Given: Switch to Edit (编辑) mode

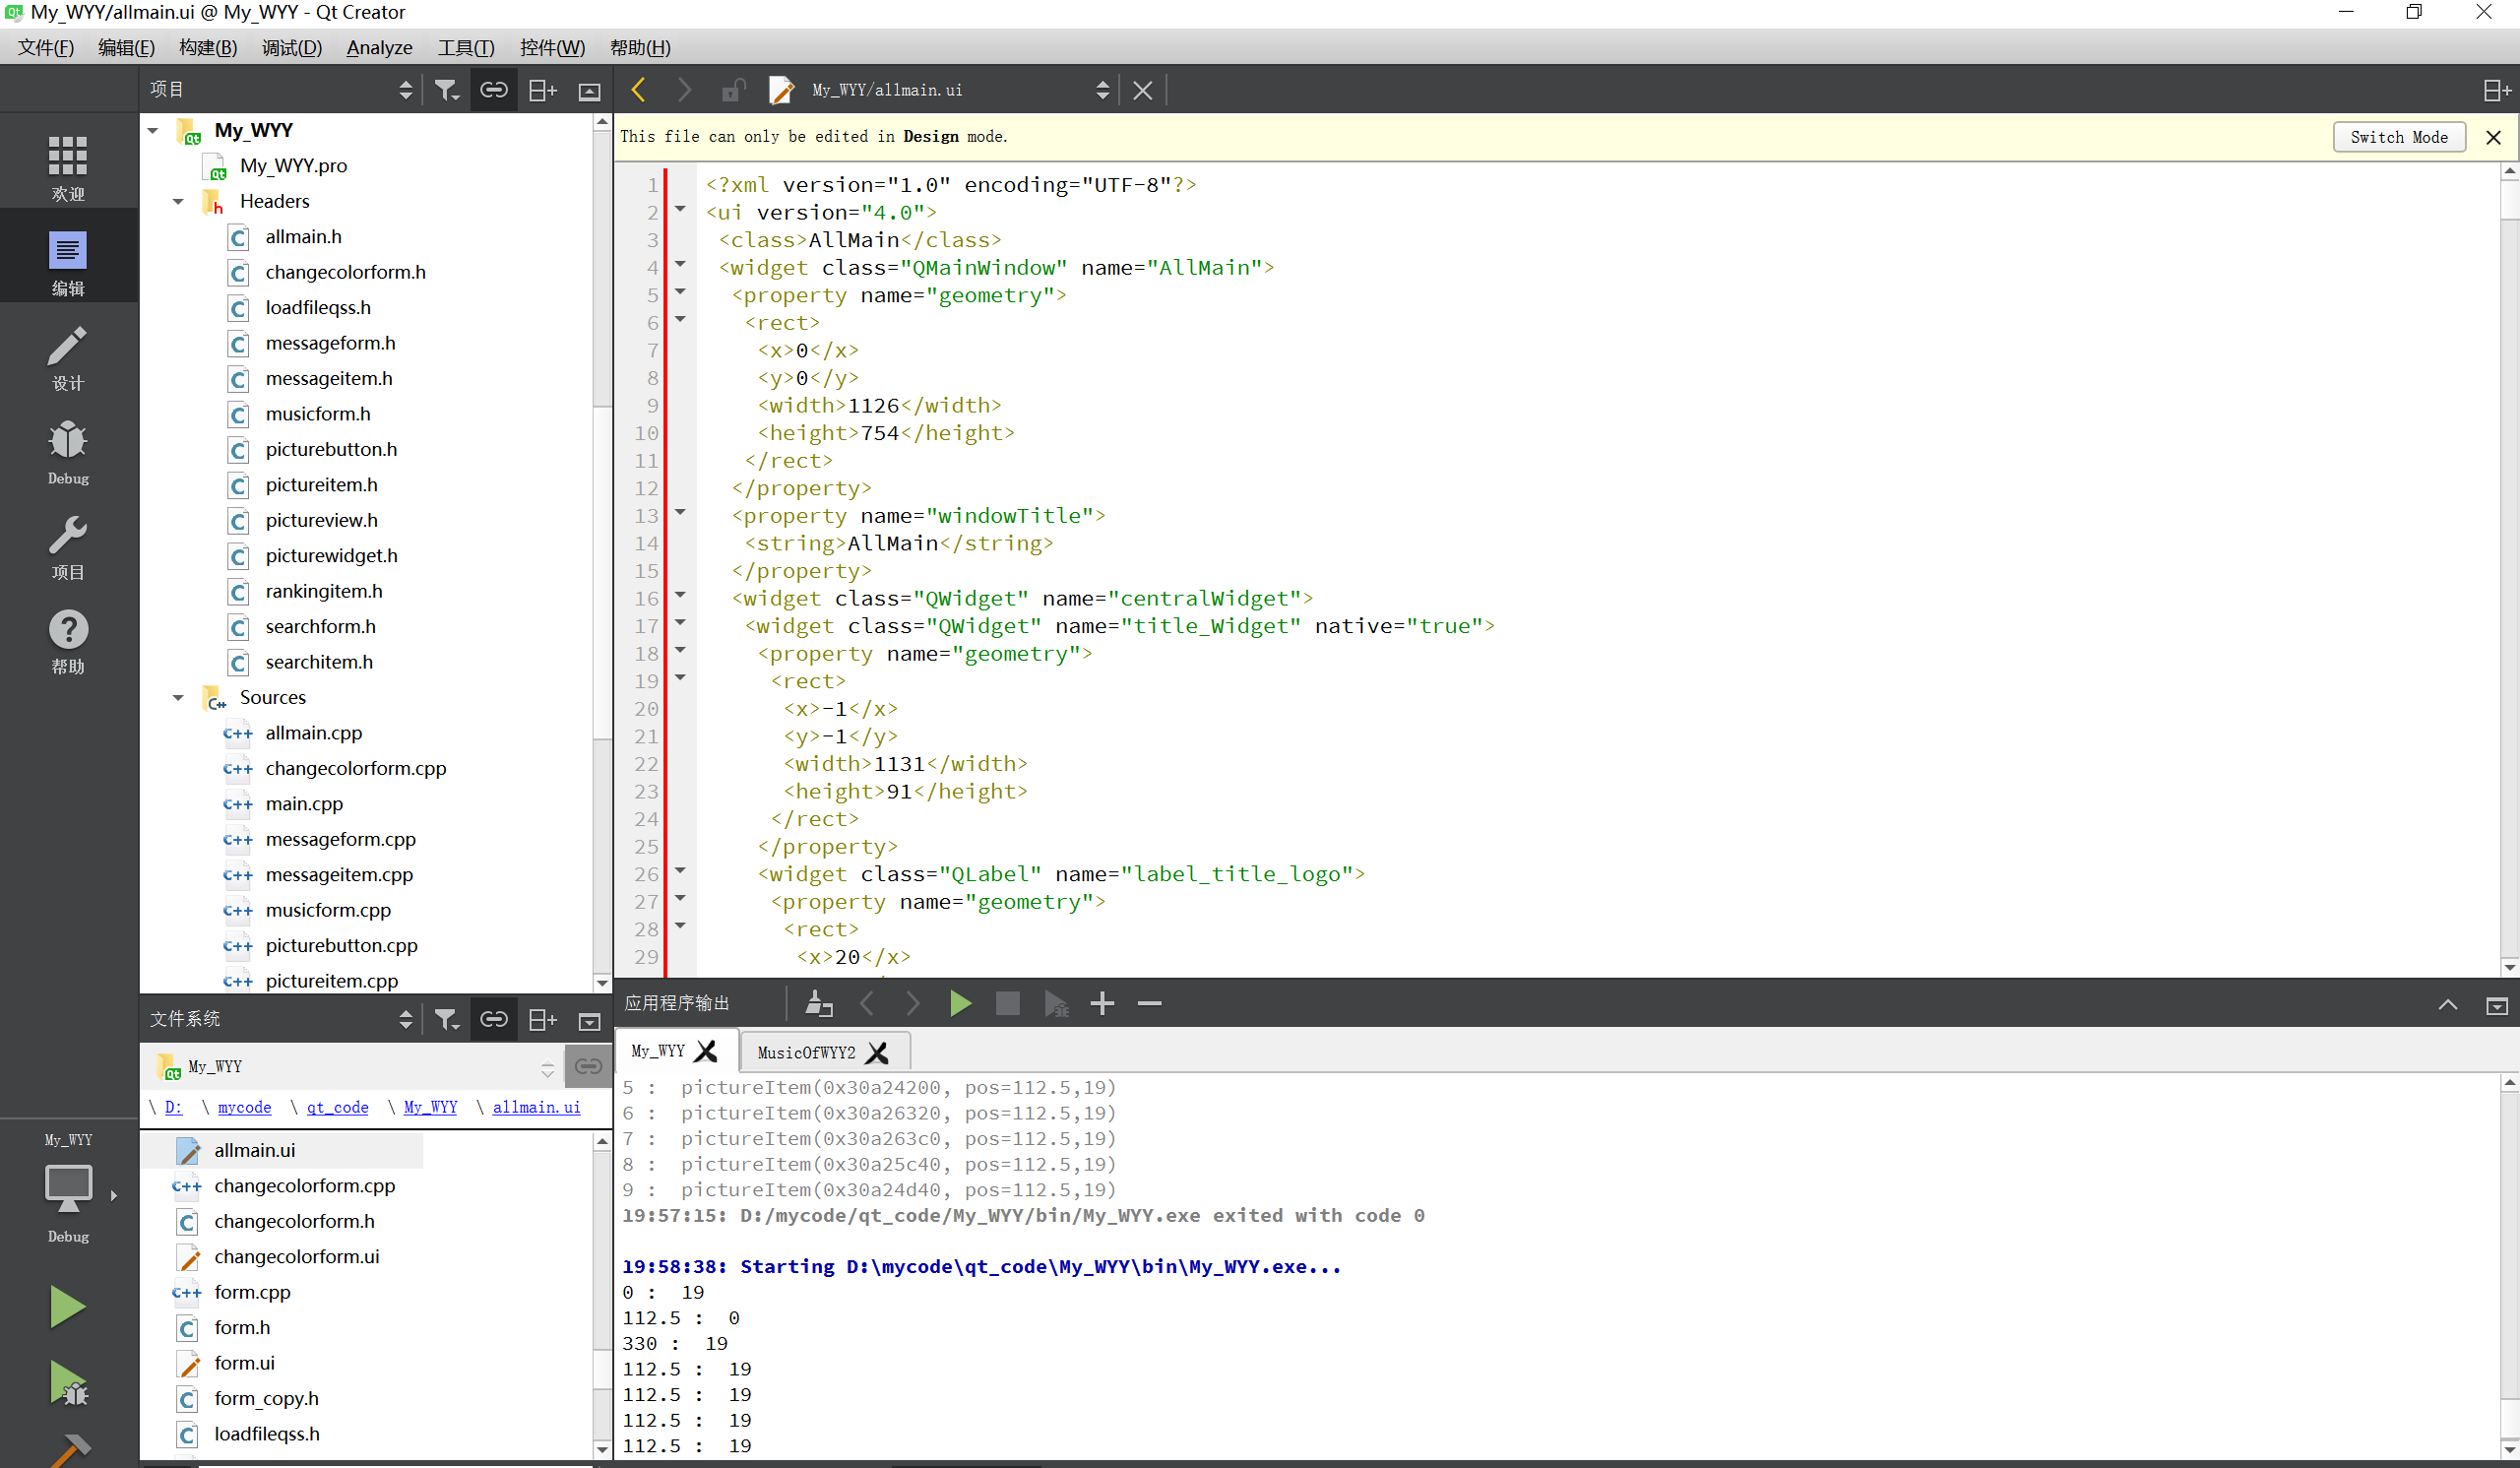Looking at the screenshot, I should [68, 262].
